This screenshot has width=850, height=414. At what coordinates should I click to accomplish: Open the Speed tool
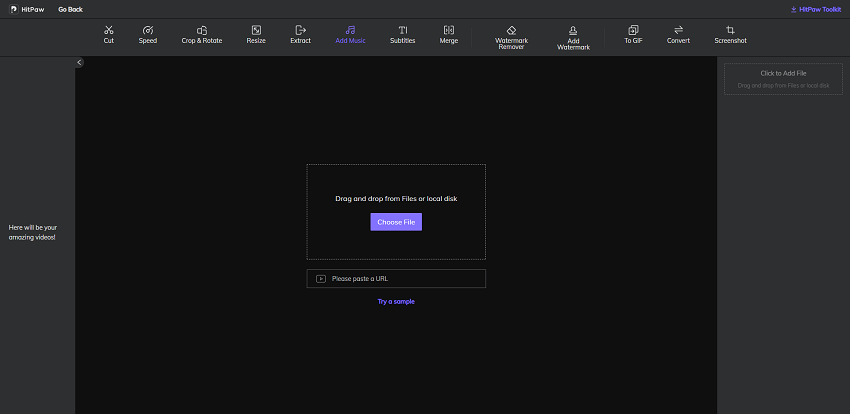coord(148,35)
